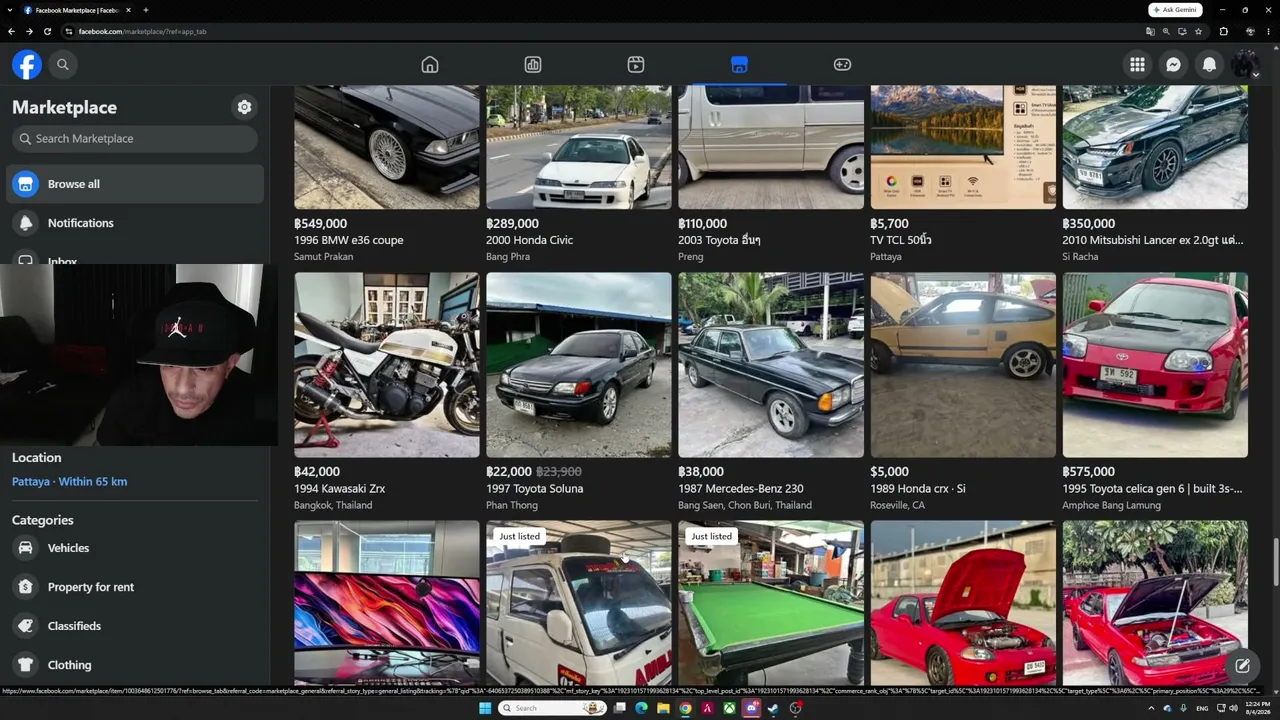View the green pool table listing photo

tap(771, 603)
